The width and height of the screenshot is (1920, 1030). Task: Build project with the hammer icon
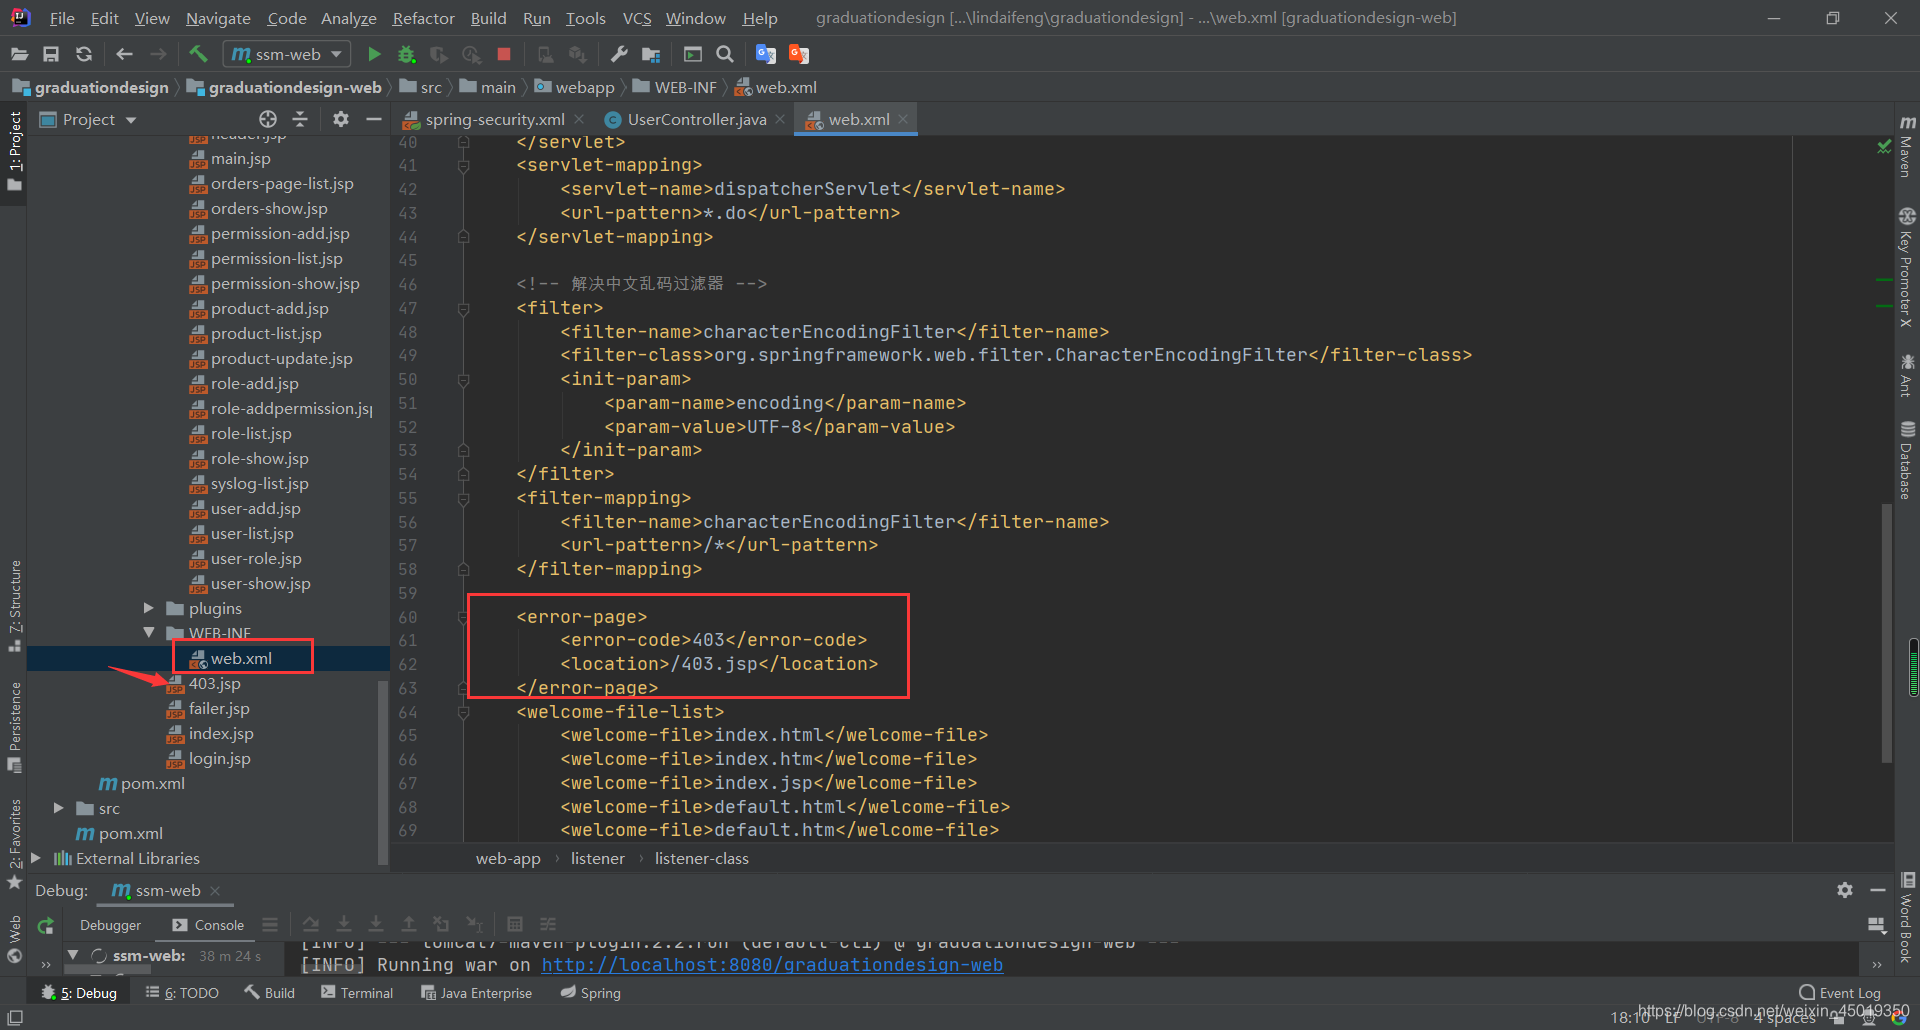[x=198, y=54]
